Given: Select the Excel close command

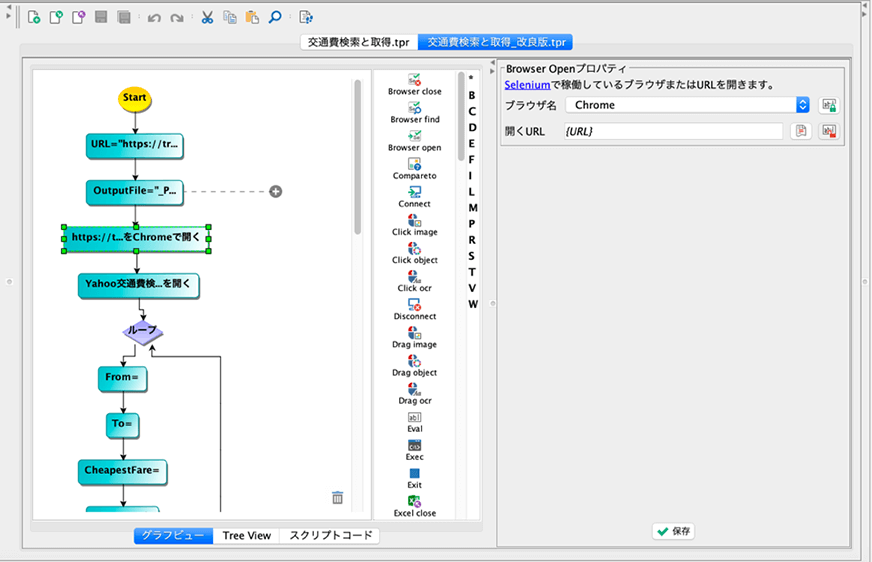Looking at the screenshot, I should (x=415, y=506).
